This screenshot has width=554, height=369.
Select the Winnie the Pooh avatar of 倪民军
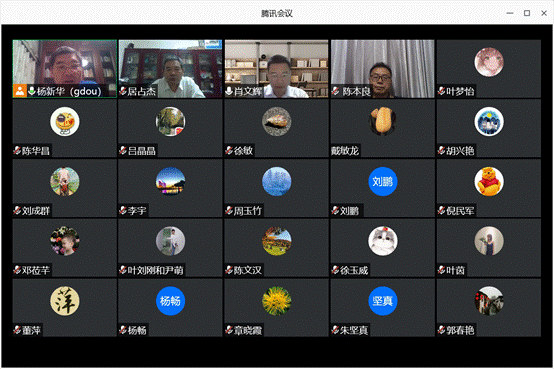[x=489, y=181]
